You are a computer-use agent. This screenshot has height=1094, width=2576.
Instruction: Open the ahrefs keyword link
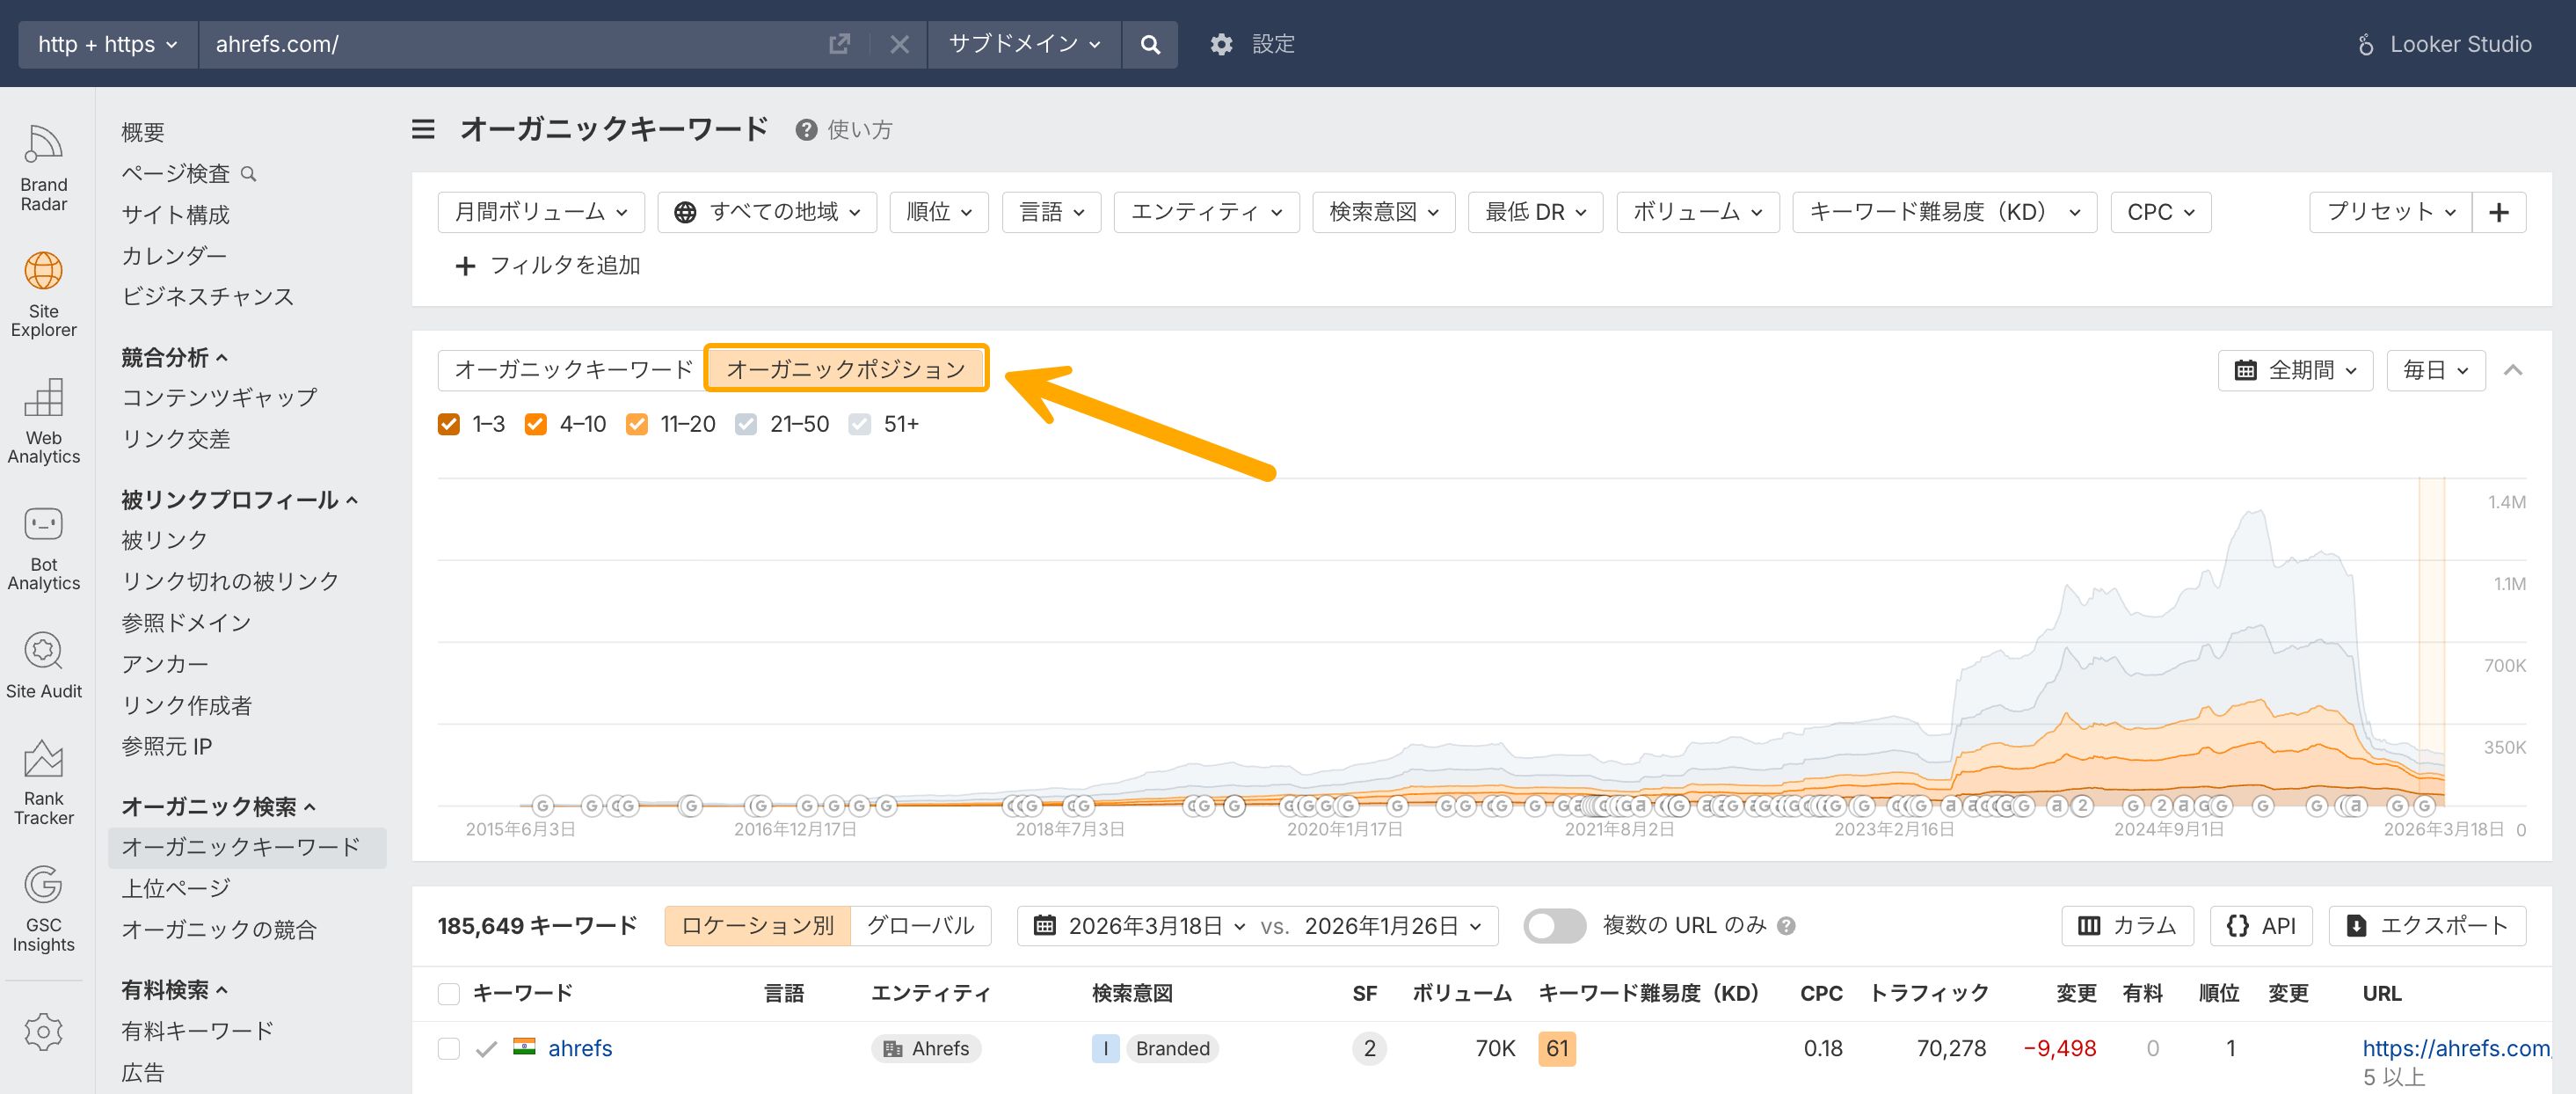(x=580, y=1048)
